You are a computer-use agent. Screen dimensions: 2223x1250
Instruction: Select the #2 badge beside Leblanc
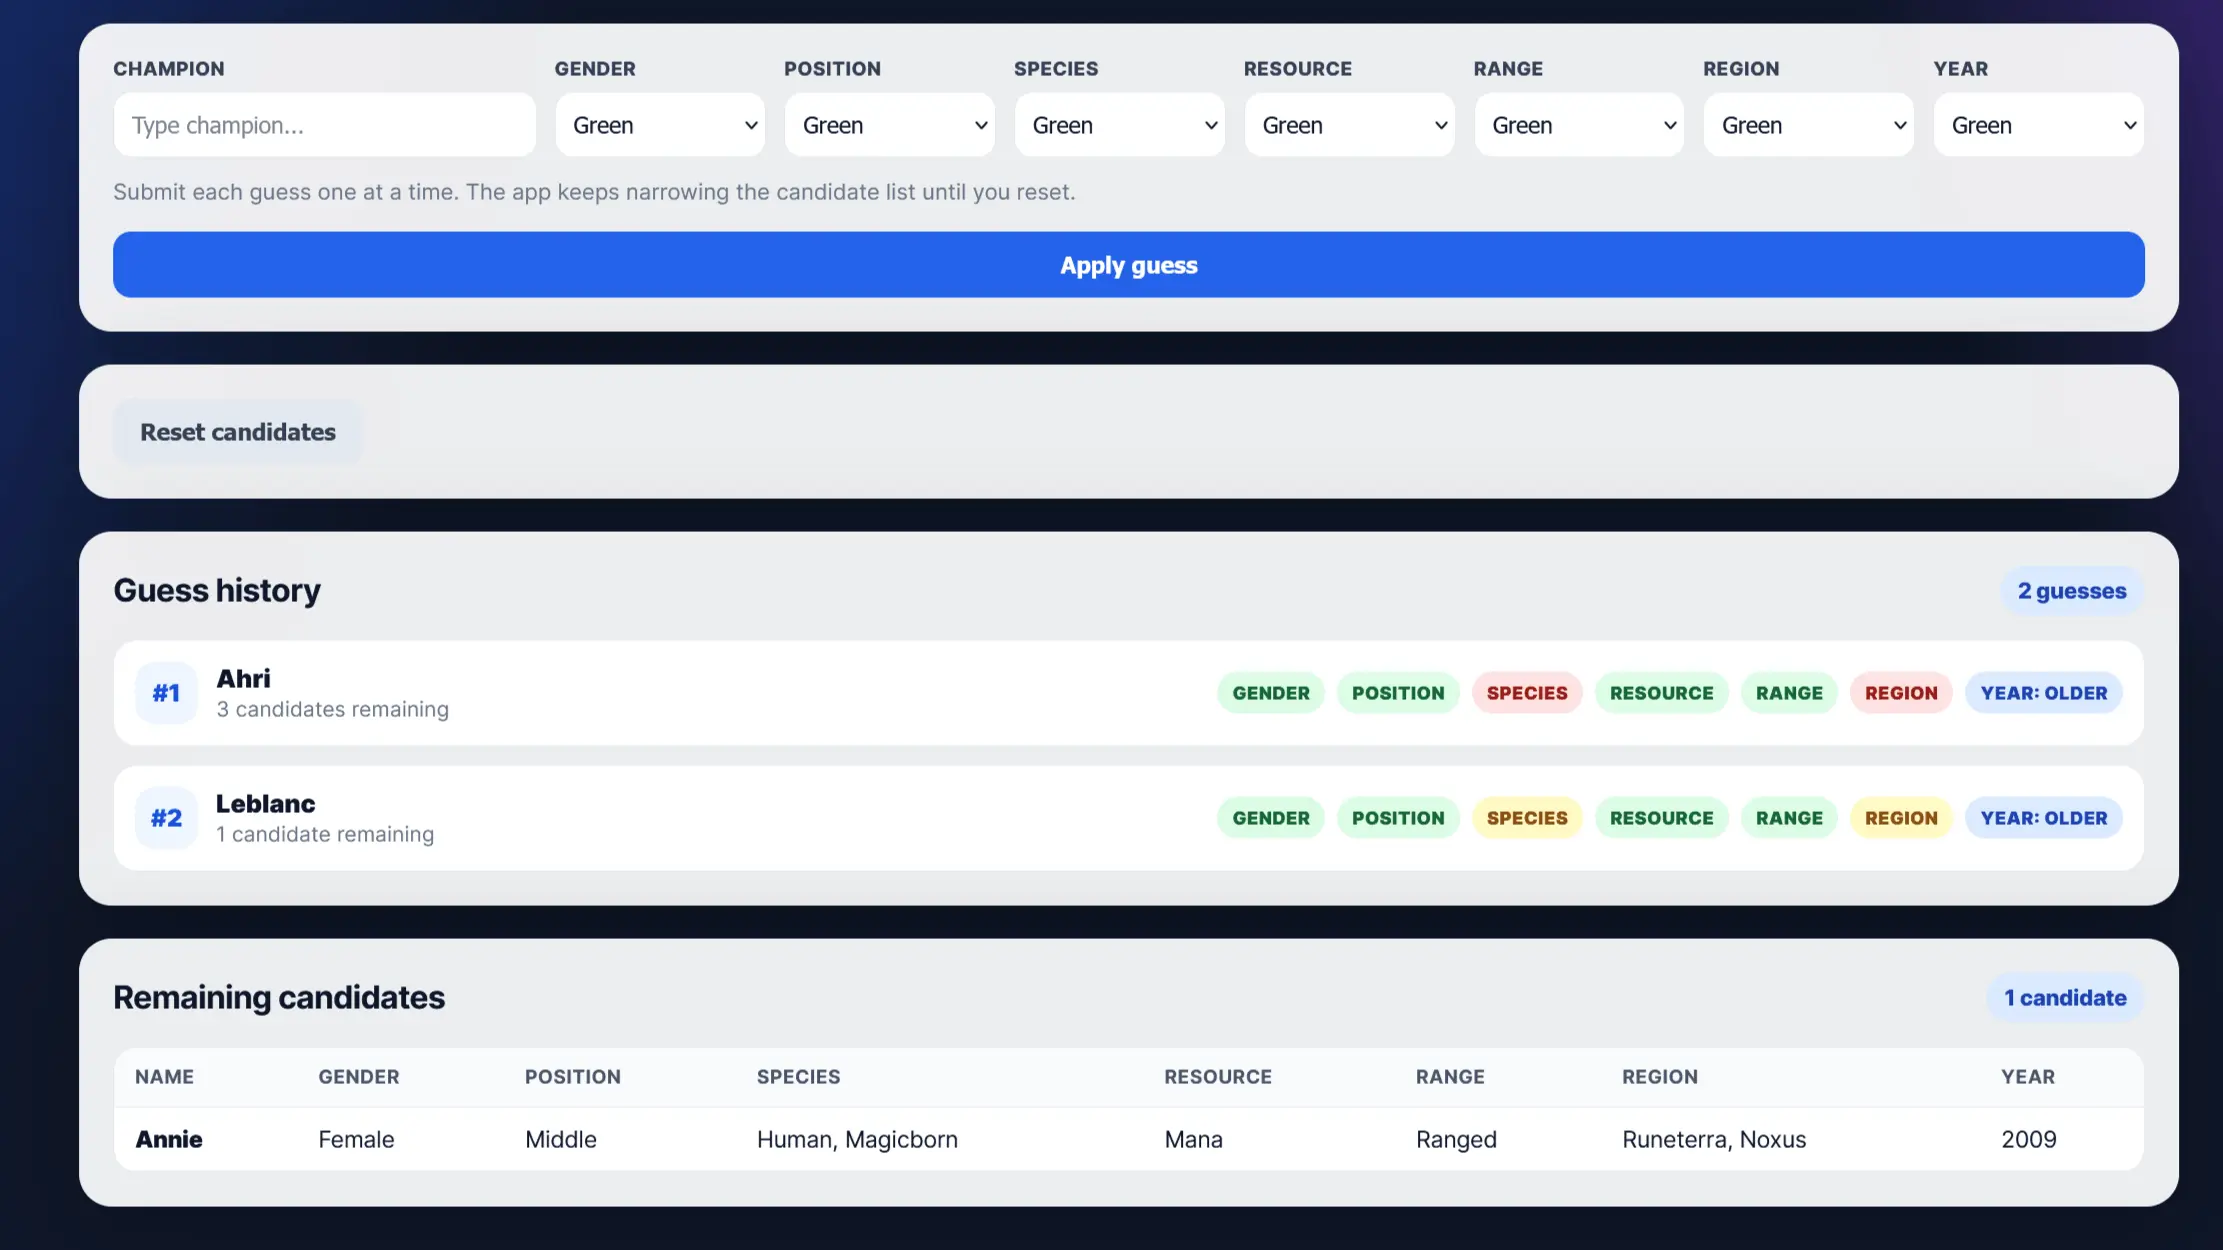pyautogui.click(x=166, y=818)
